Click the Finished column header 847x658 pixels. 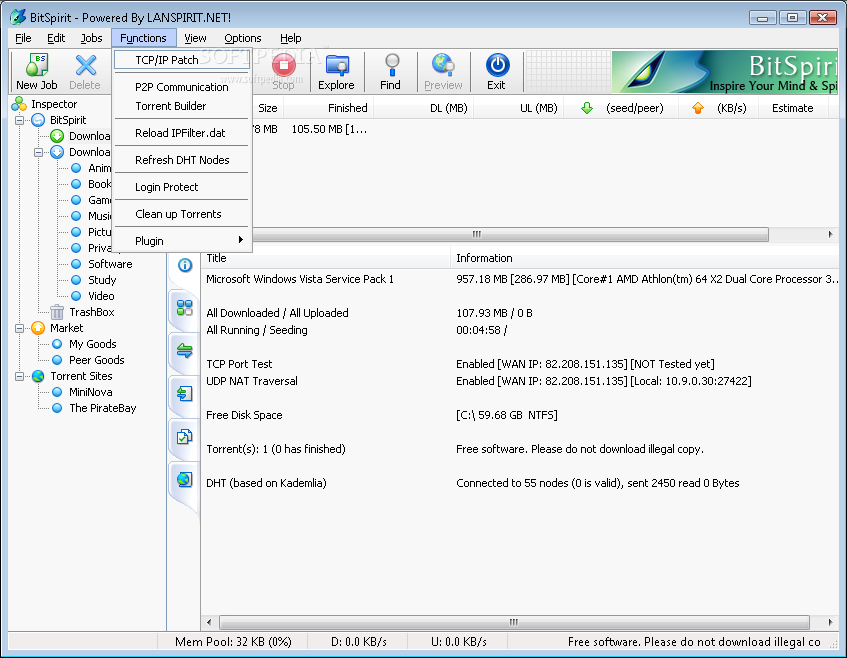tap(328, 108)
